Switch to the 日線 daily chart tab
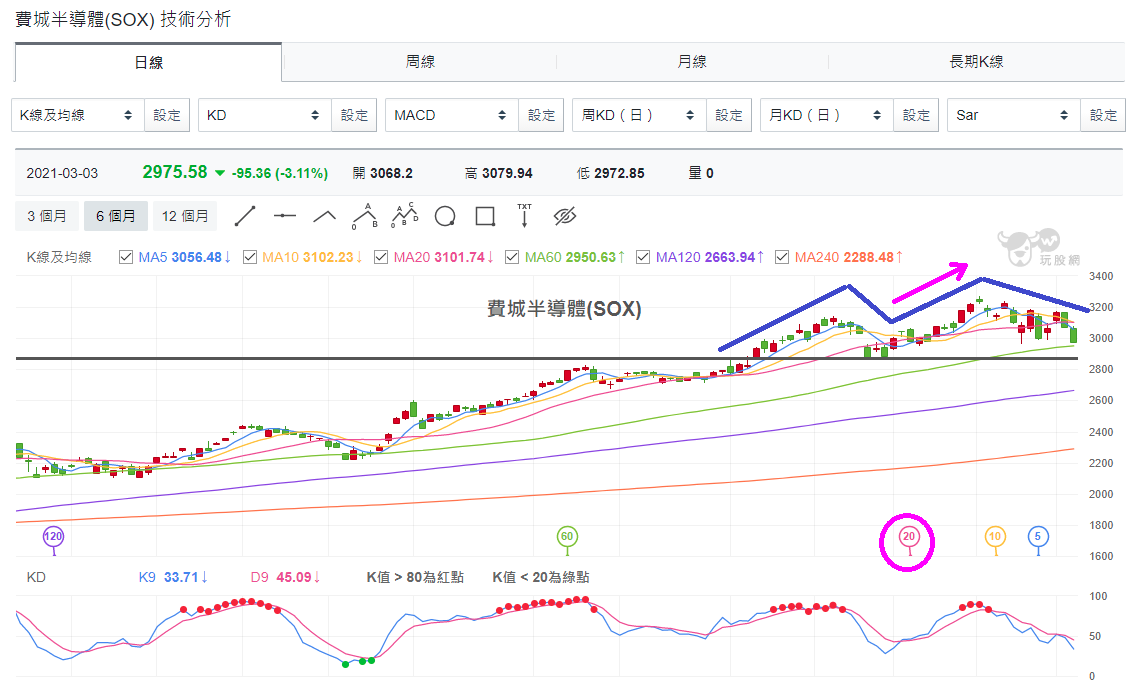 [x=148, y=63]
